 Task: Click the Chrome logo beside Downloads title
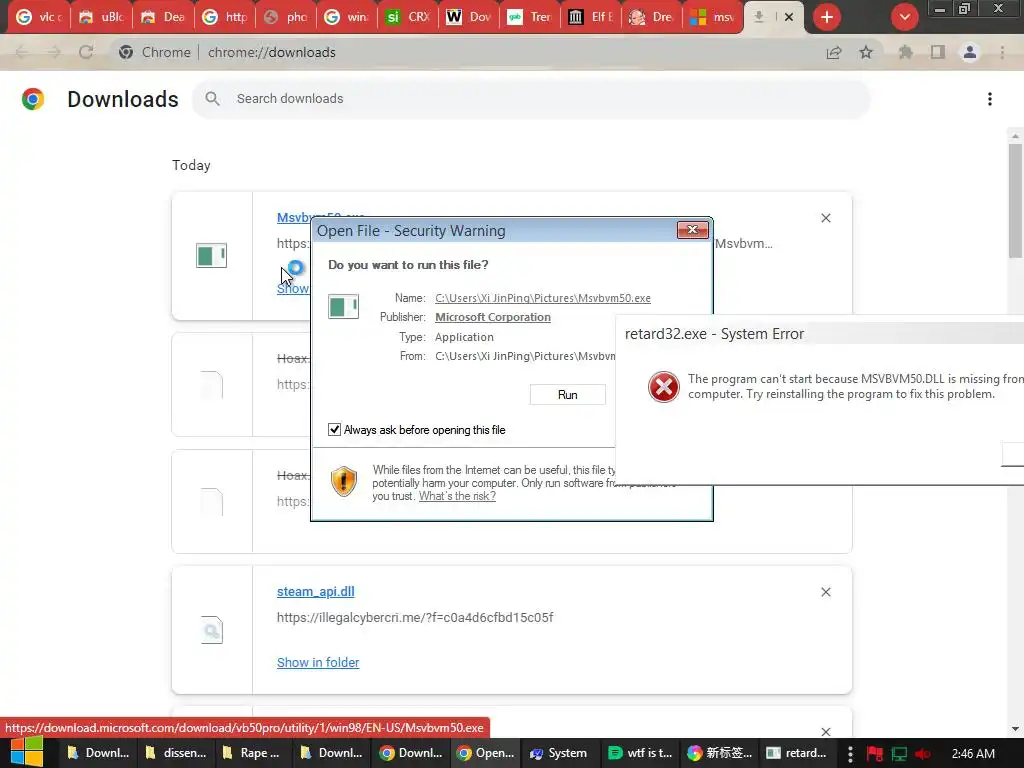pos(33,99)
